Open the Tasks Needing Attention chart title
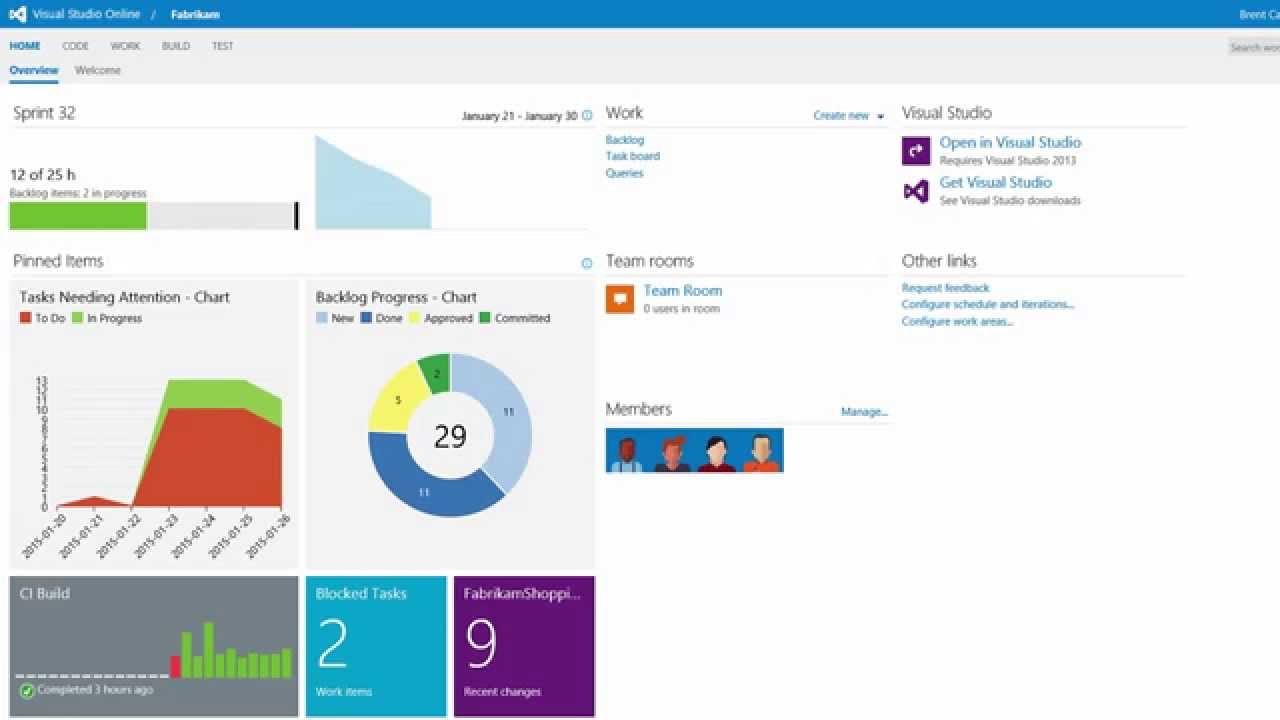Screen dimensions: 1280x720 pos(125,297)
